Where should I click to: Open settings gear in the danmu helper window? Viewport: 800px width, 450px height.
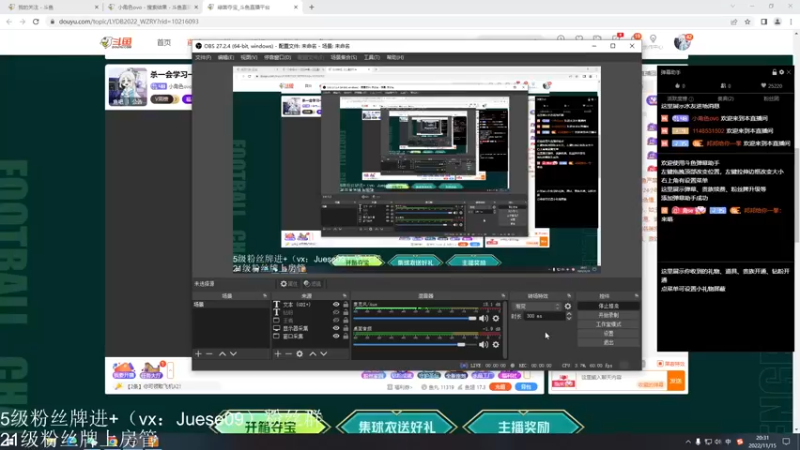pos(781,72)
